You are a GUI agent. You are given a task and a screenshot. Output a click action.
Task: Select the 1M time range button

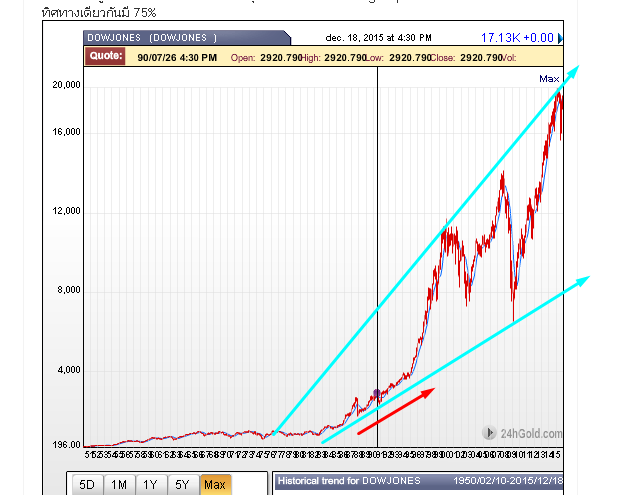[x=119, y=485]
